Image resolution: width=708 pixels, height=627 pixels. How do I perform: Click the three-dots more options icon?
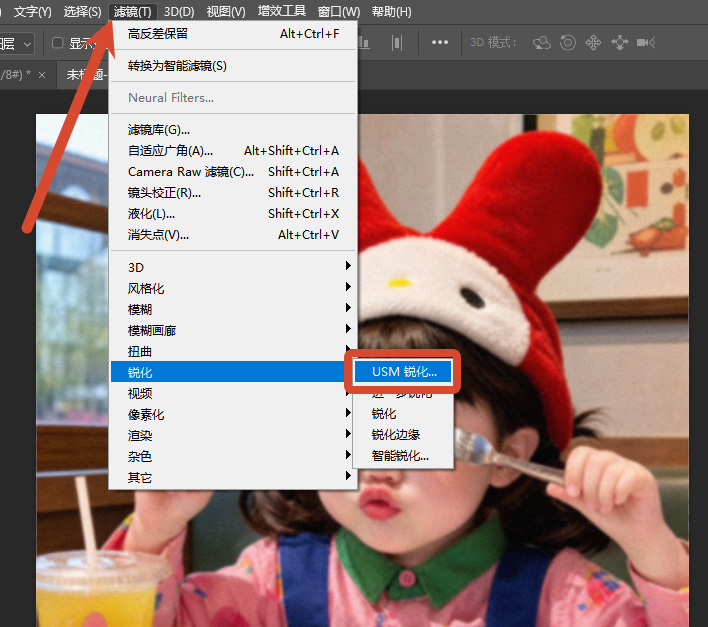440,42
